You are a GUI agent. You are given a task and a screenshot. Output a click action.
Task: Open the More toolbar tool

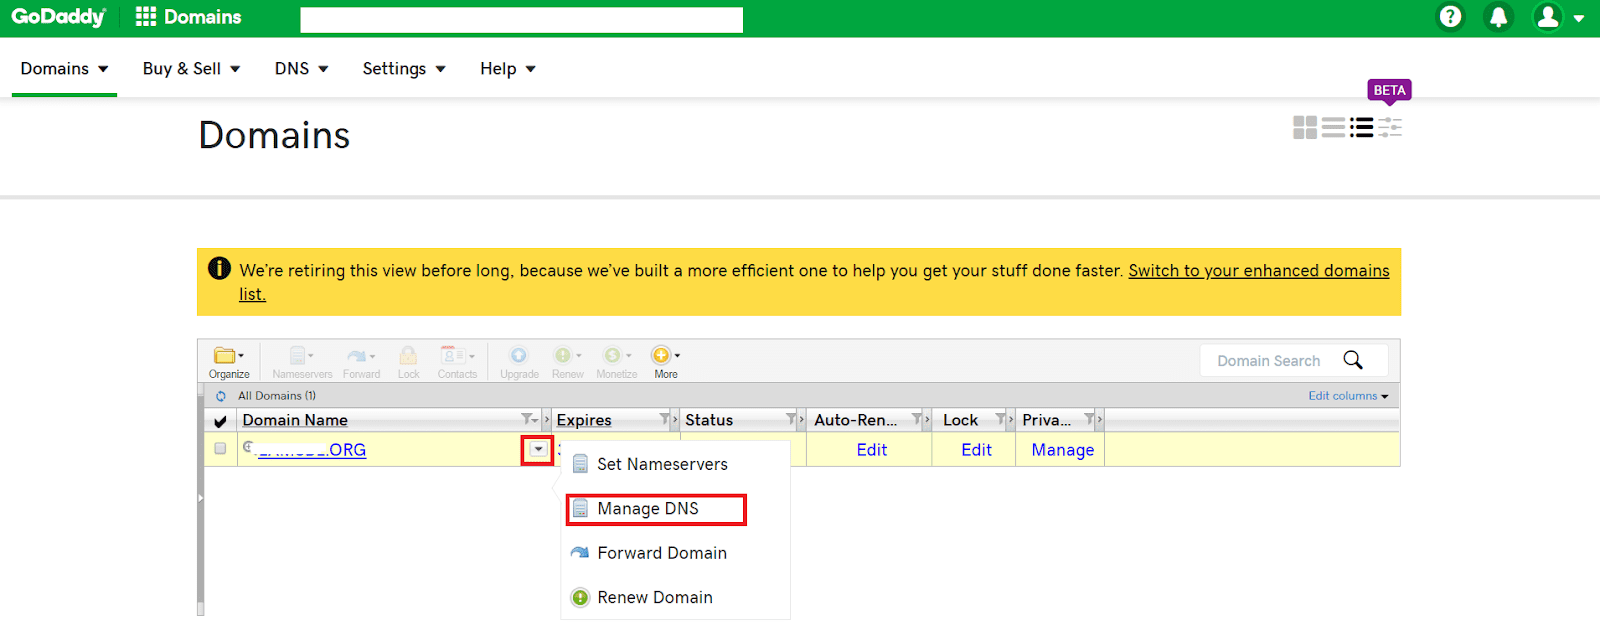tap(666, 362)
